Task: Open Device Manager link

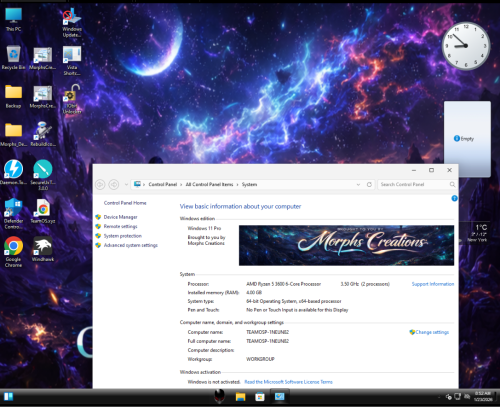Action: (x=120, y=217)
